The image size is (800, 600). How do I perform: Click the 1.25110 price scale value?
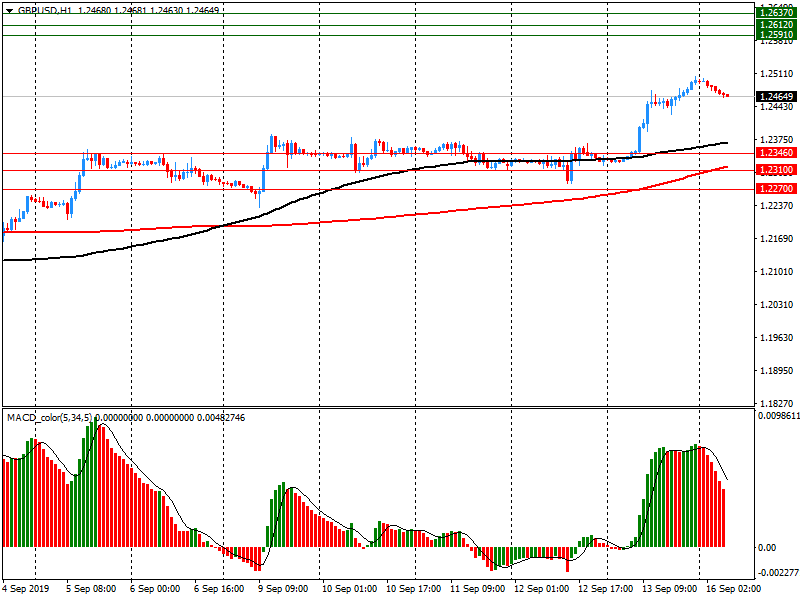tap(777, 74)
